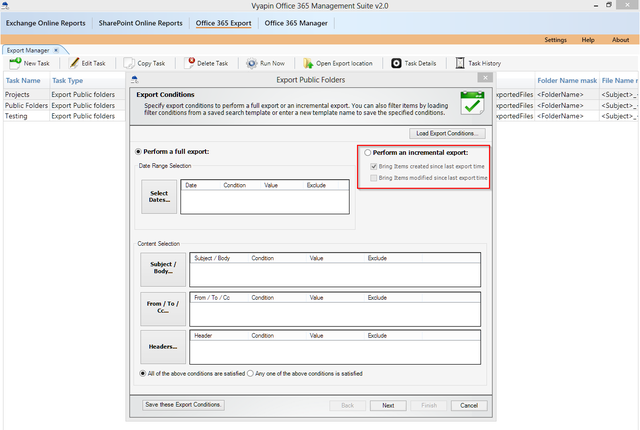Click the green checkmark calendar icon

click(x=472, y=102)
